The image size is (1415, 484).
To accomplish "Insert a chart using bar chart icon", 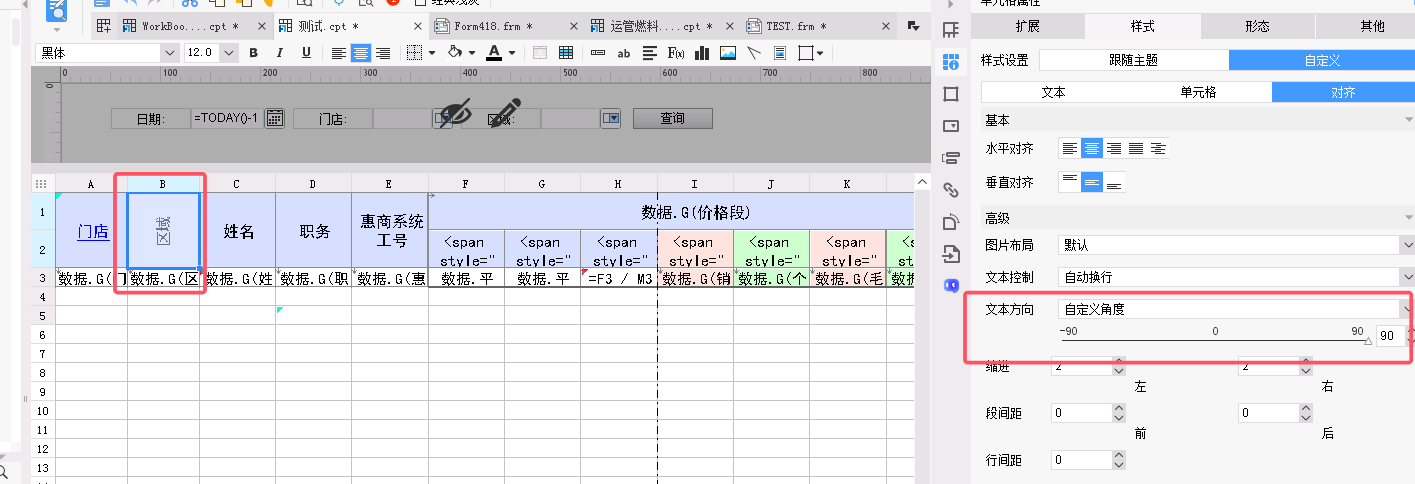I will pyautogui.click(x=702, y=53).
